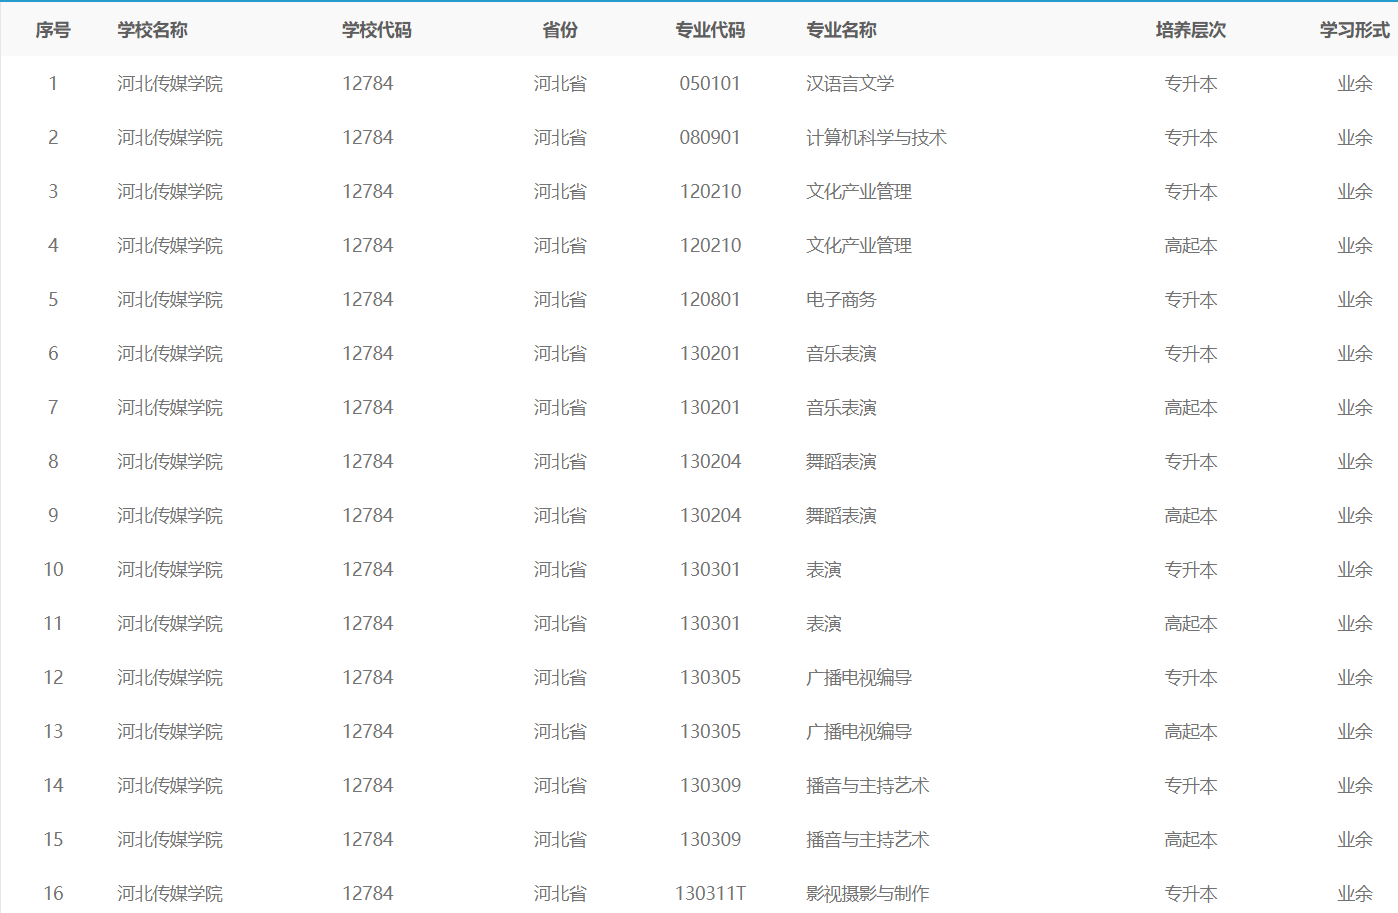Select 音乐表演 in row 7
This screenshot has height=913, width=1398.
click(x=841, y=408)
